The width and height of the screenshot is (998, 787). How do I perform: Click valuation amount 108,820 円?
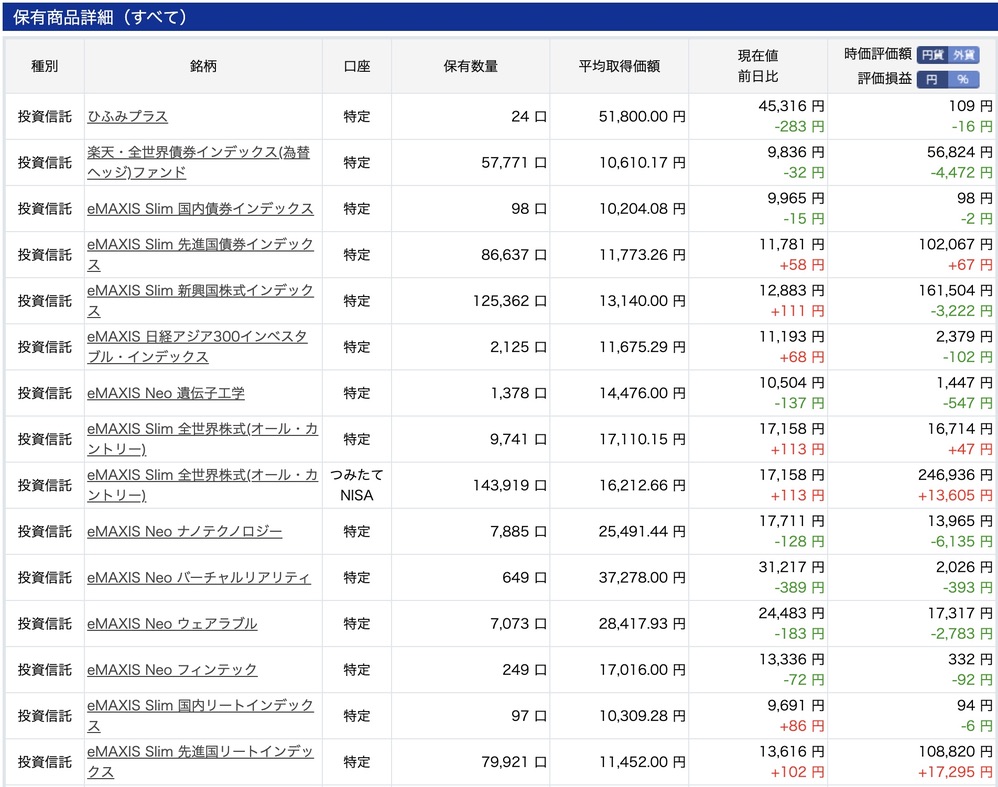point(955,751)
